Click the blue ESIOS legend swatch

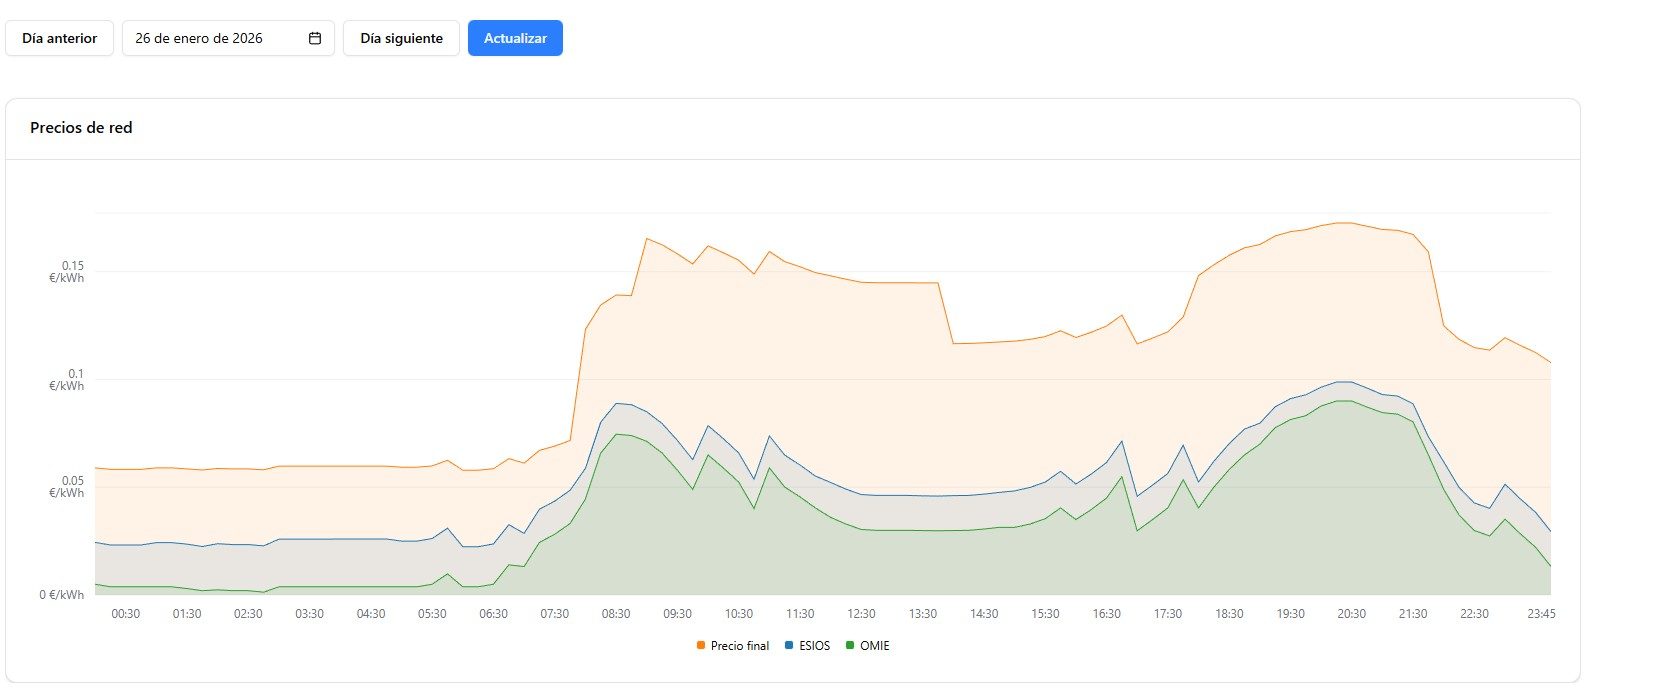789,646
